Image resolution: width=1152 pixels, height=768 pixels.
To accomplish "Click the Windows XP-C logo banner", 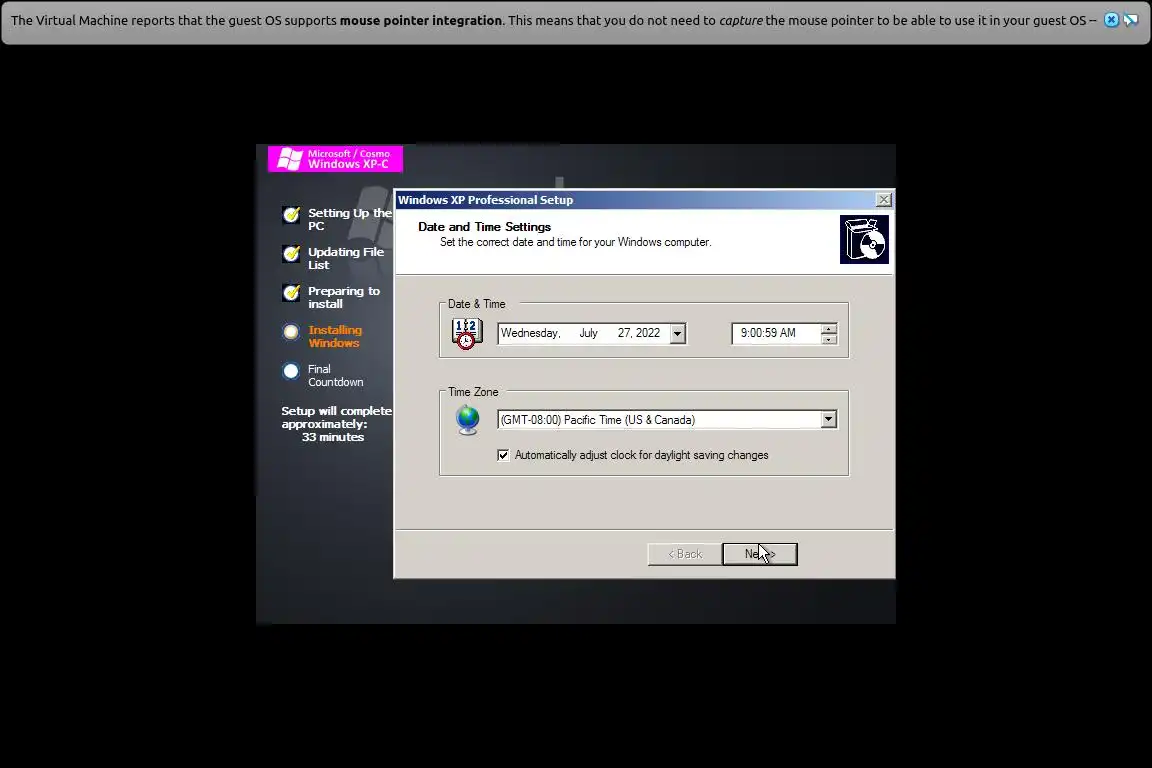I will point(335,159).
